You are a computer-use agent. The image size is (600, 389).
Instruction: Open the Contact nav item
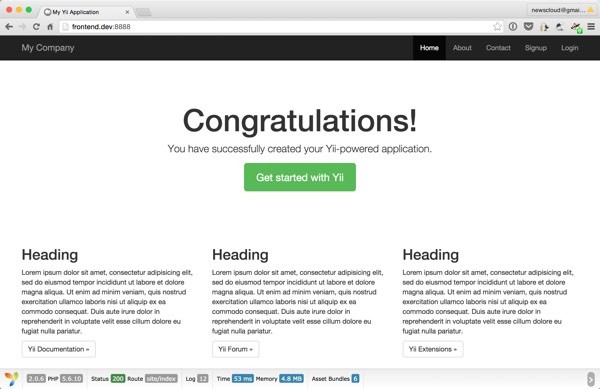click(x=498, y=48)
